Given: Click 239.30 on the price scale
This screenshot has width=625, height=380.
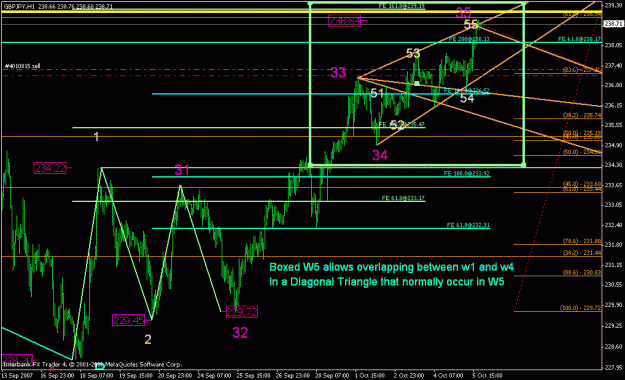Looking at the screenshot, I should pos(613,5).
